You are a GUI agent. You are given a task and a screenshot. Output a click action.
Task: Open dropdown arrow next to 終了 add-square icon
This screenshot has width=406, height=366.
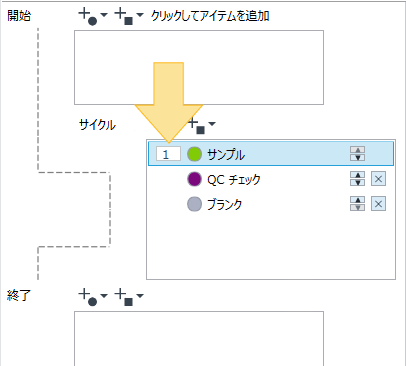pos(140,295)
